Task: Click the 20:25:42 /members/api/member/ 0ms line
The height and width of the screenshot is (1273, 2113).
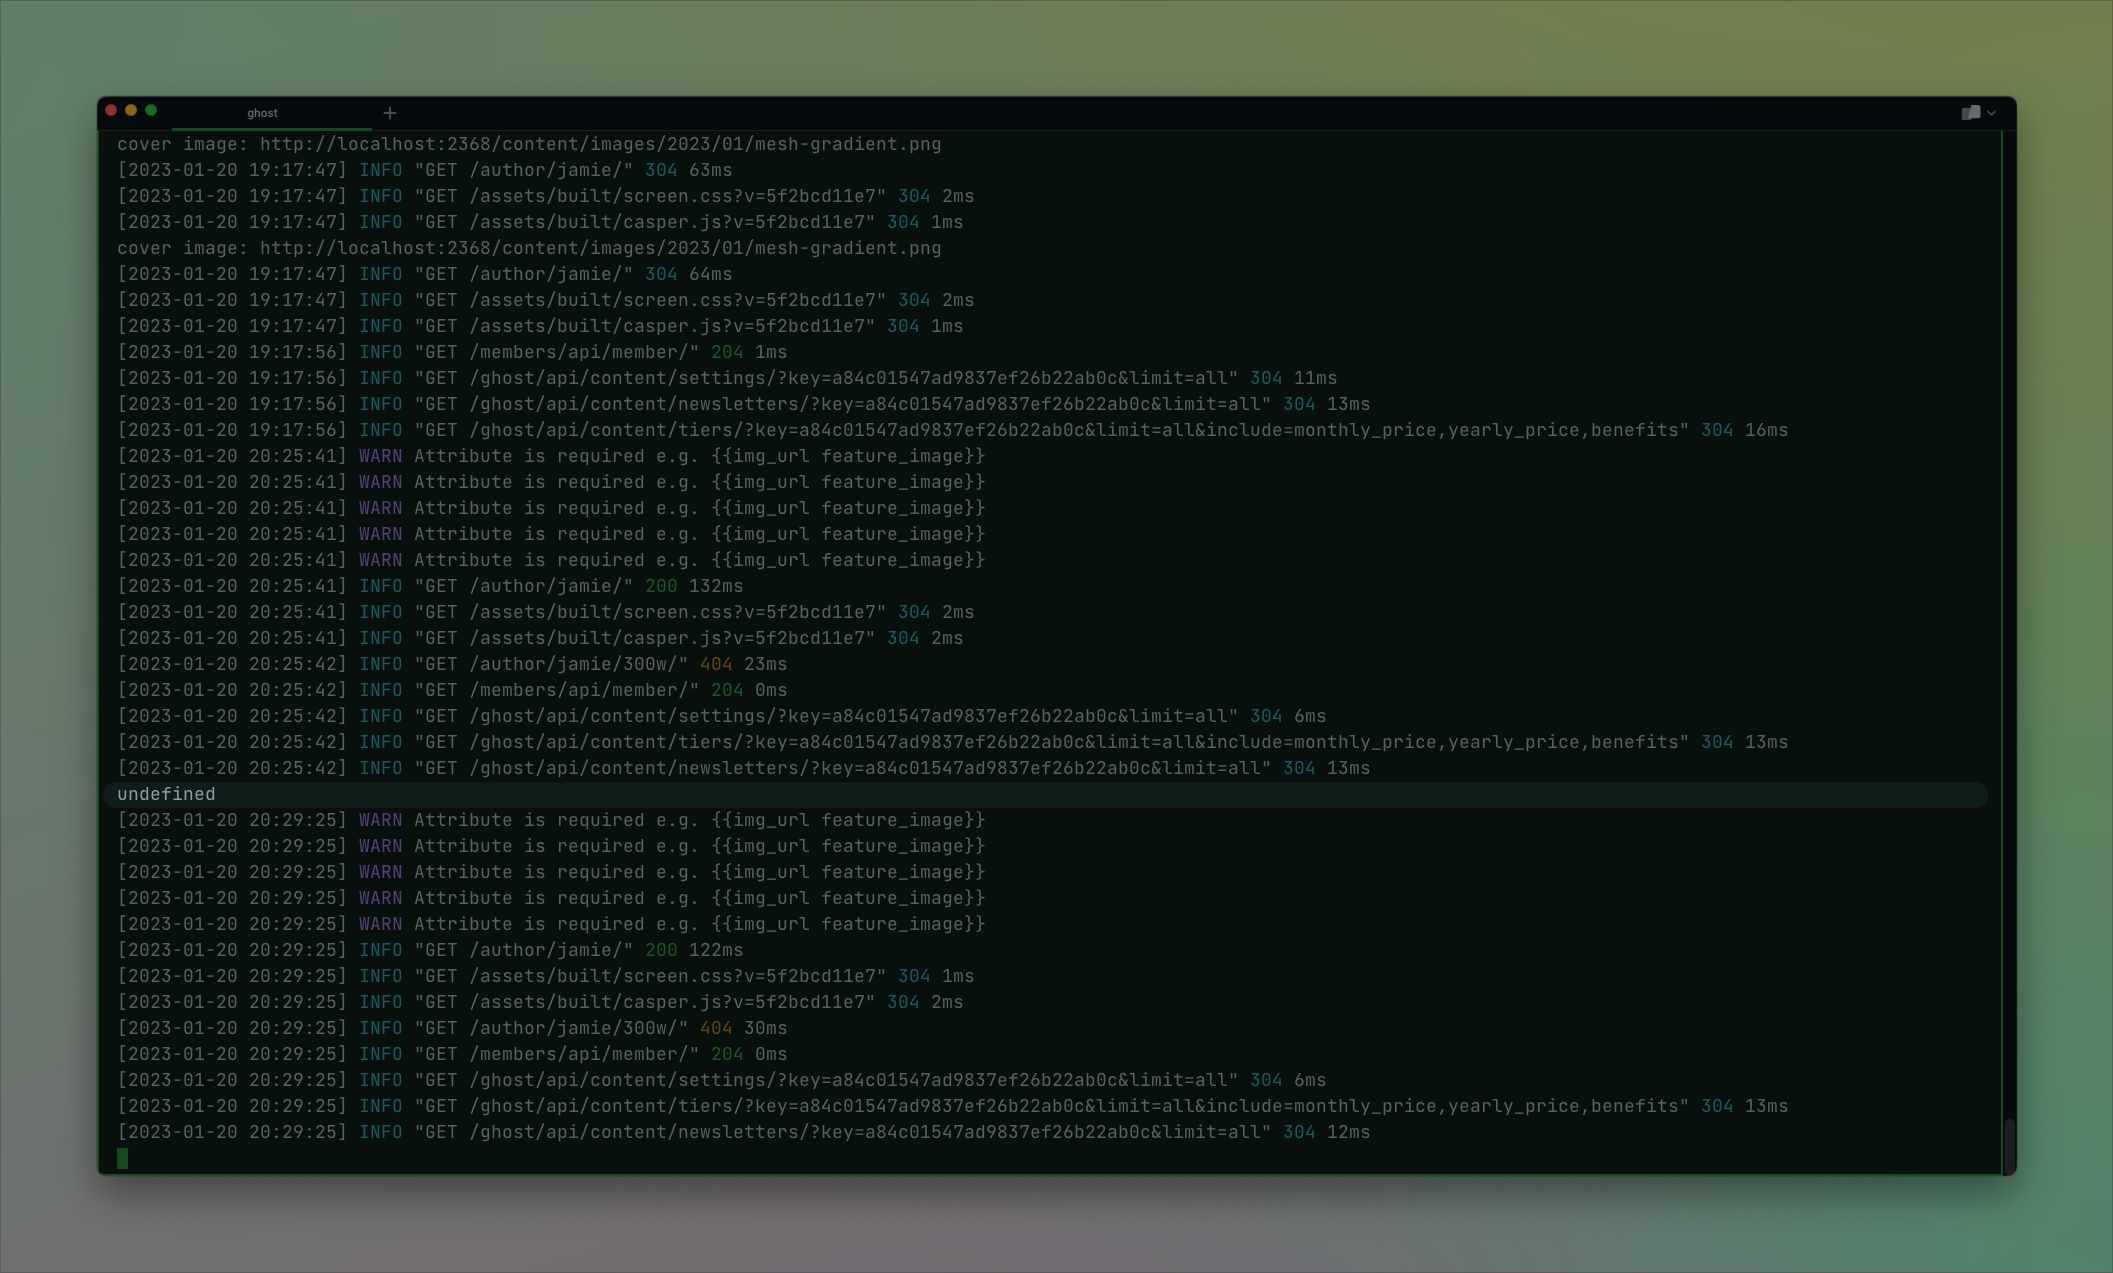Action: (x=452, y=690)
